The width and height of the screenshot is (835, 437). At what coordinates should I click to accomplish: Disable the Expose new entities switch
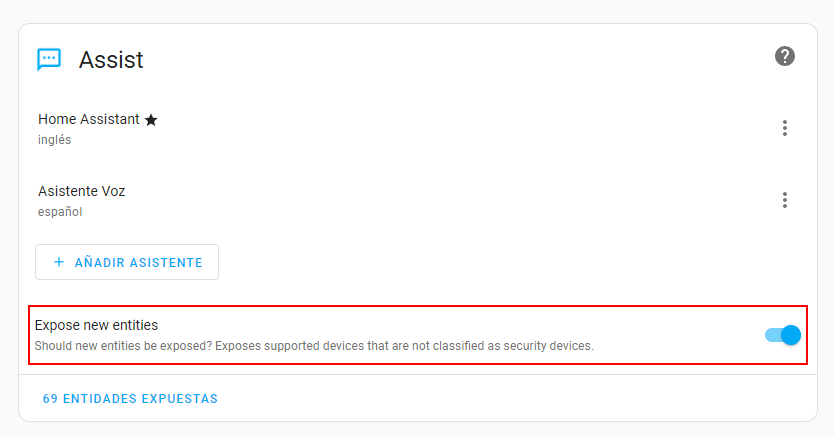point(783,335)
